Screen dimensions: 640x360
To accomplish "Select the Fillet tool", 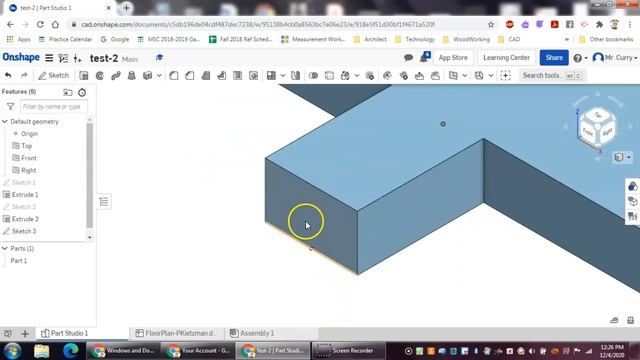I will (x=174, y=76).
